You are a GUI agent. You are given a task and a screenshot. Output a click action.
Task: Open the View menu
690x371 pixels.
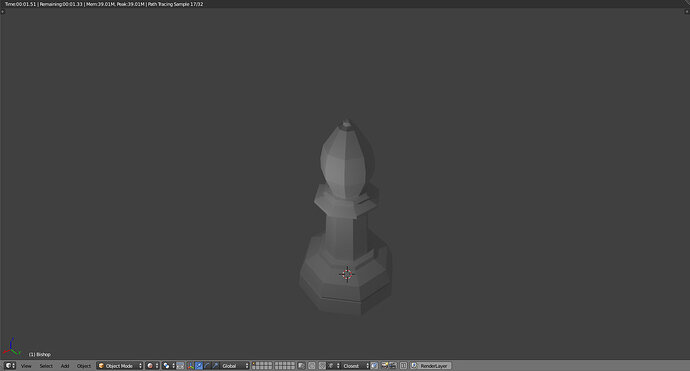click(x=26, y=366)
